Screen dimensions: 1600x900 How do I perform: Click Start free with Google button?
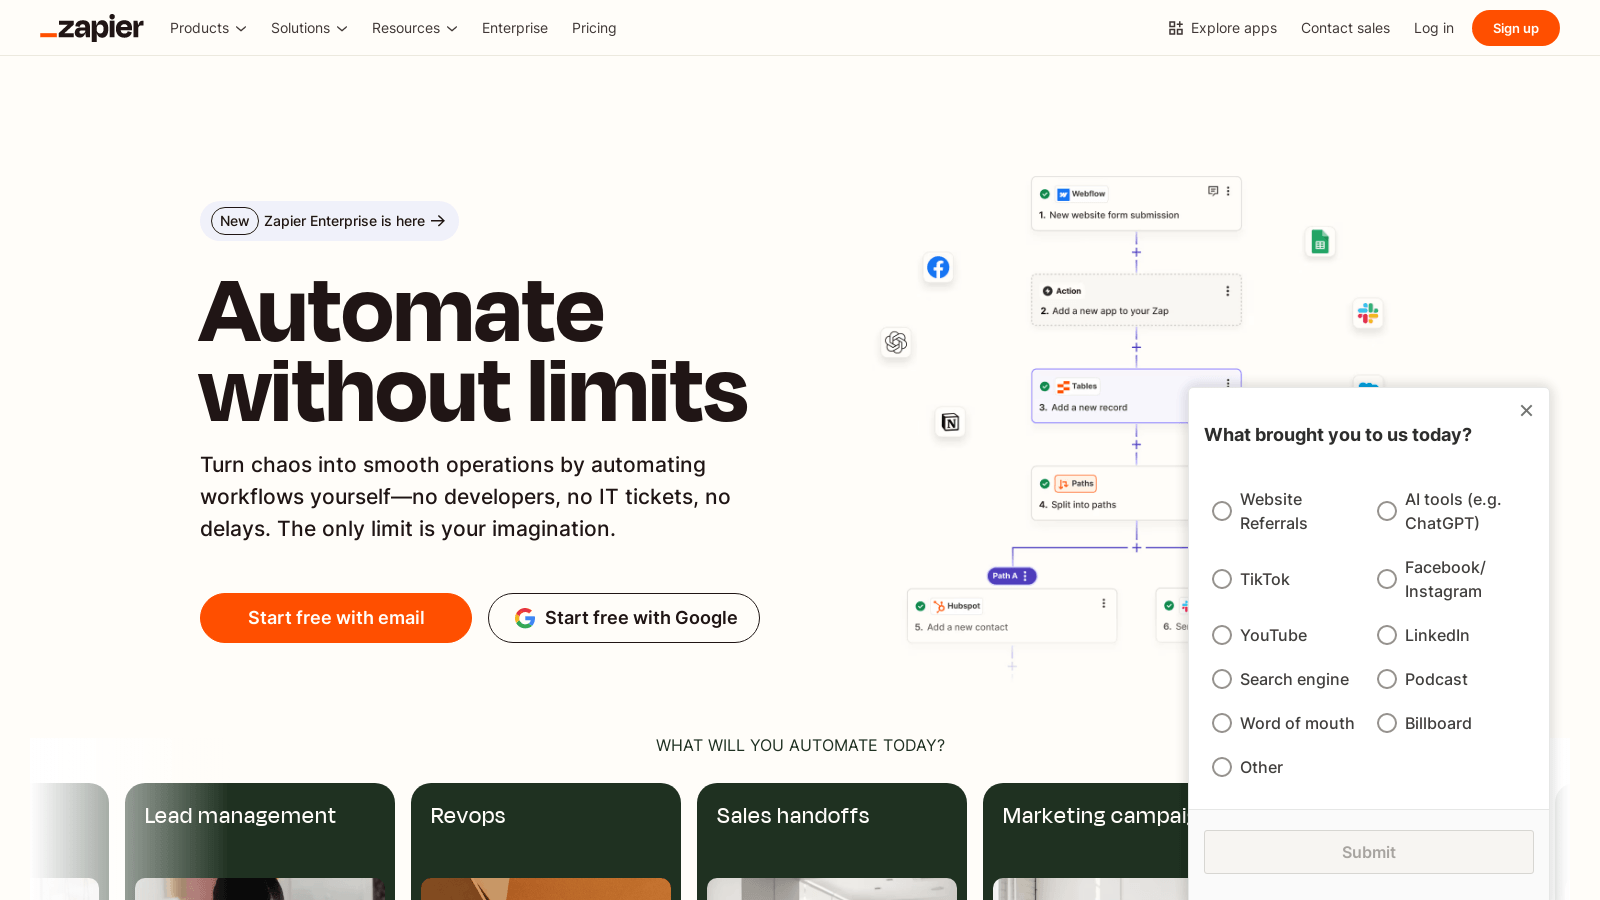tap(624, 618)
